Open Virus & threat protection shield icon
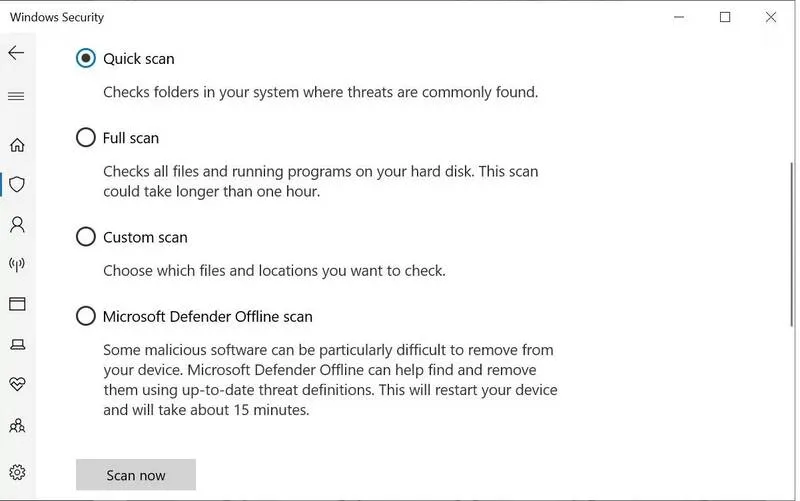 (16, 185)
